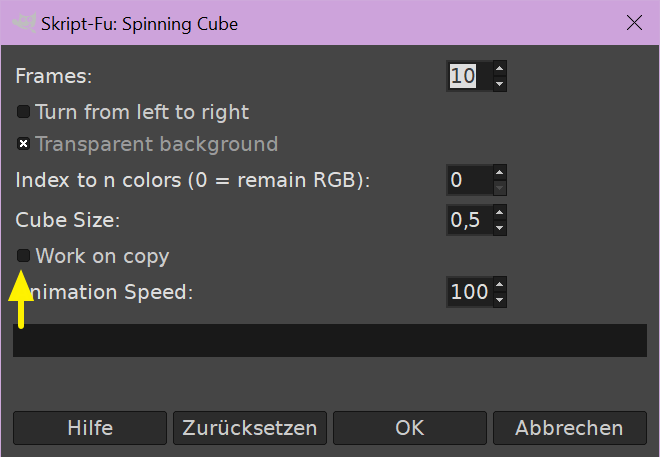The height and width of the screenshot is (457, 660).
Task: Lower Animation Speed with down arrow
Action: click(x=500, y=300)
